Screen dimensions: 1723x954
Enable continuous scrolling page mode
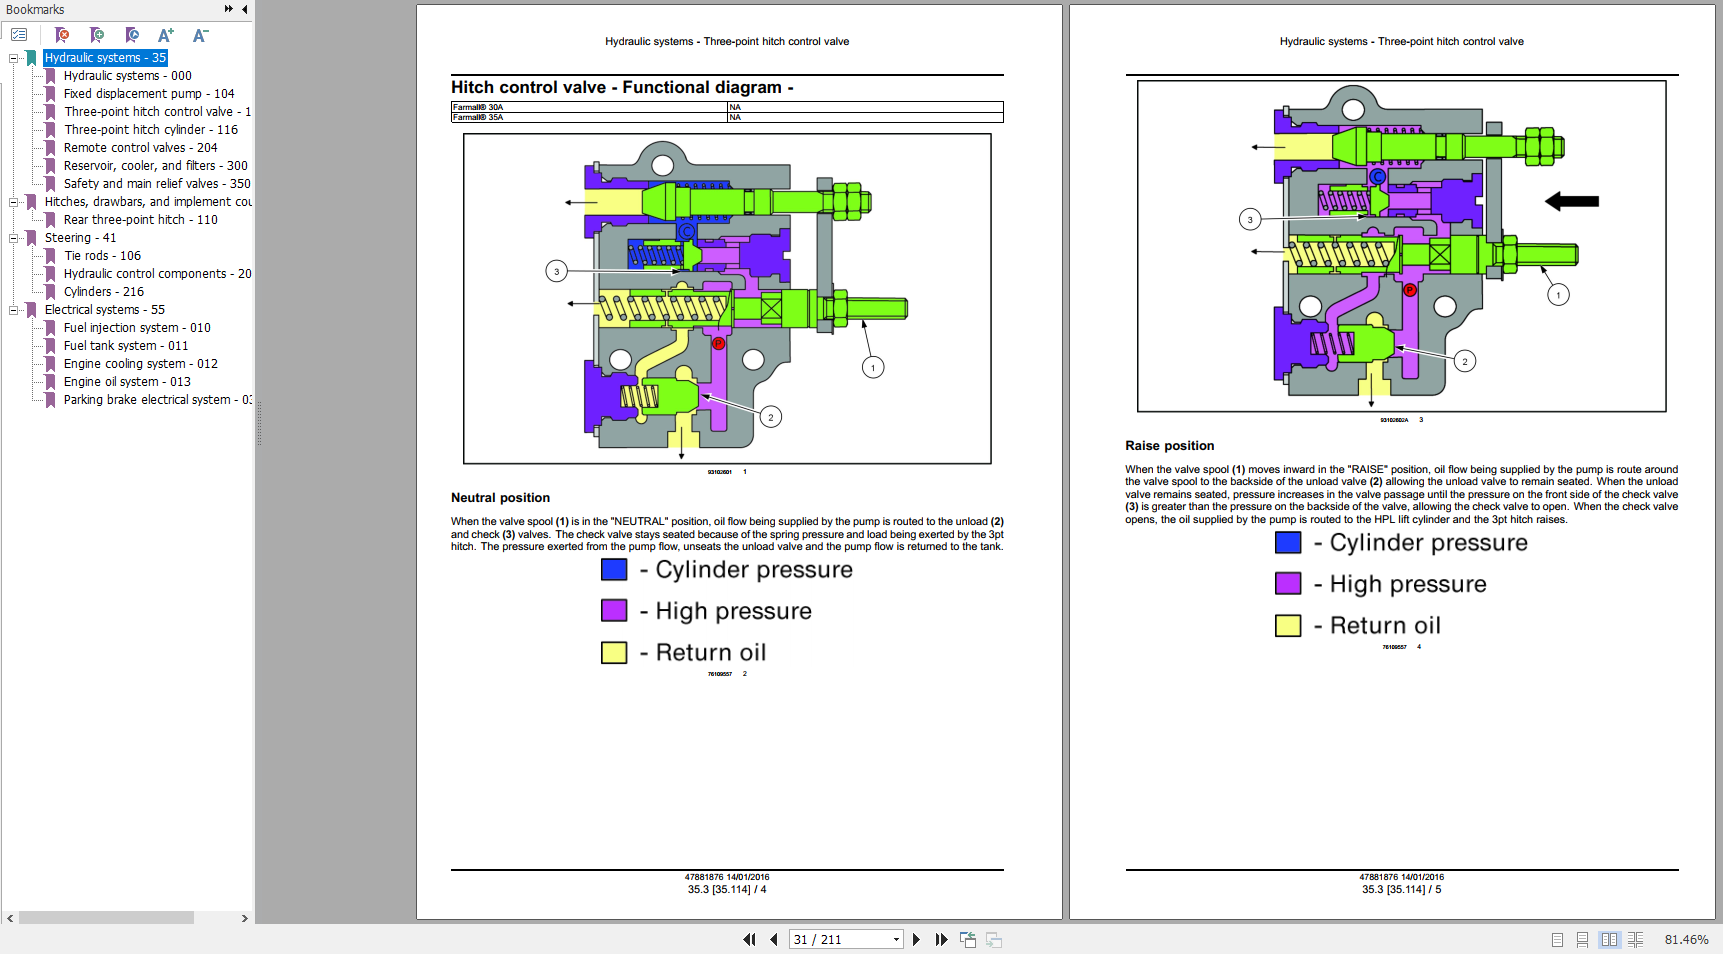[1582, 940]
